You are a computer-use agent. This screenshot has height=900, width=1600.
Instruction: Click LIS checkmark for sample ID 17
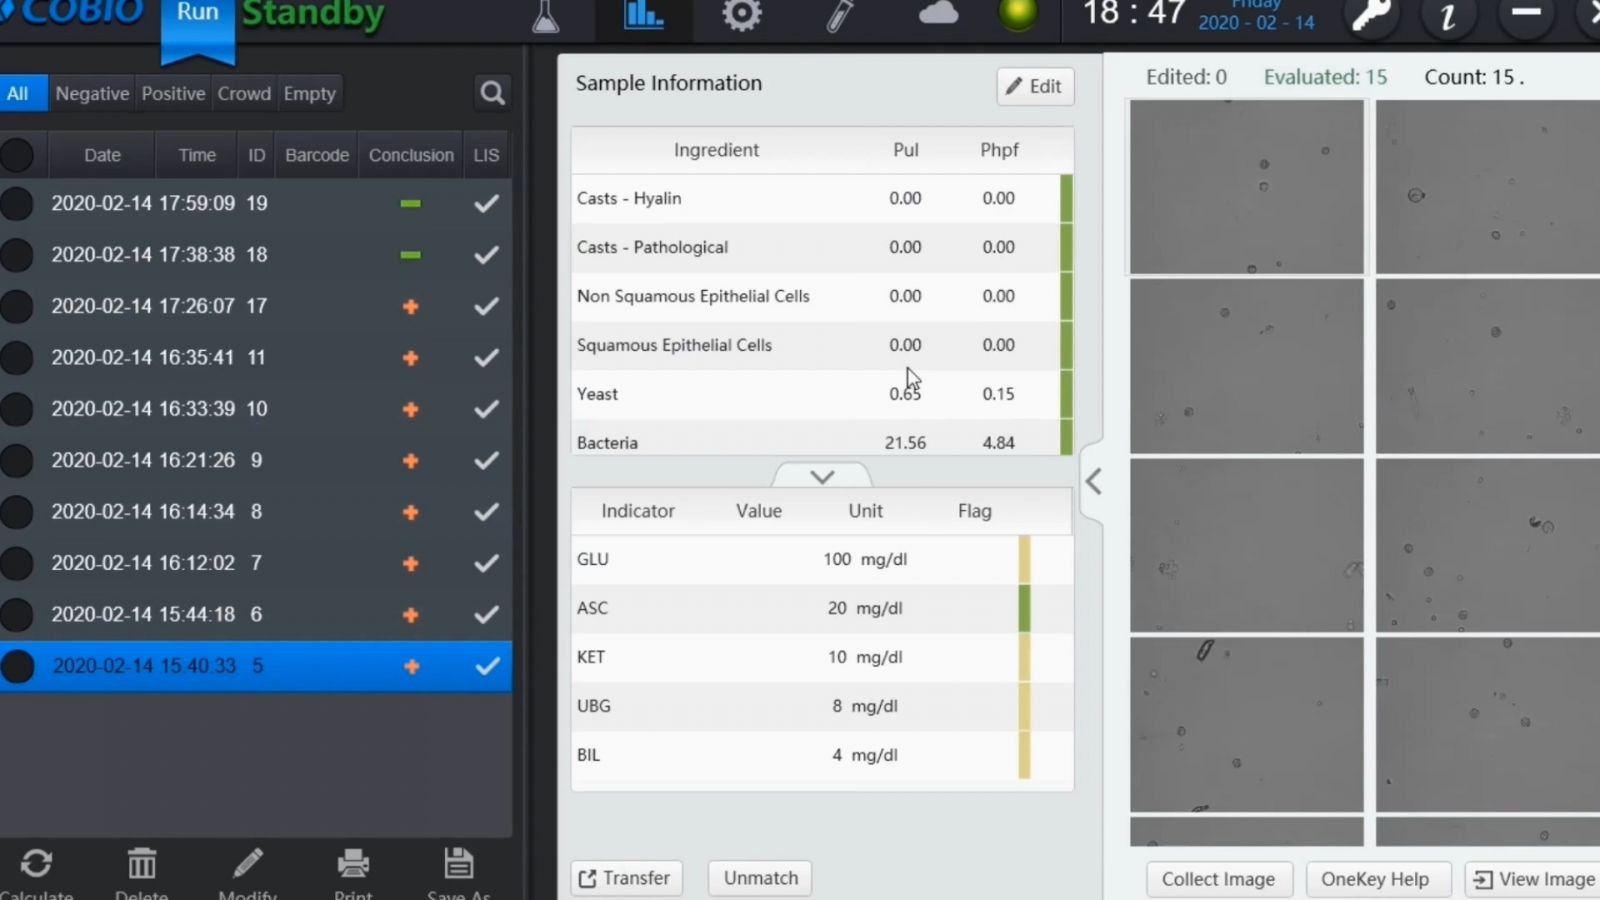tap(486, 307)
